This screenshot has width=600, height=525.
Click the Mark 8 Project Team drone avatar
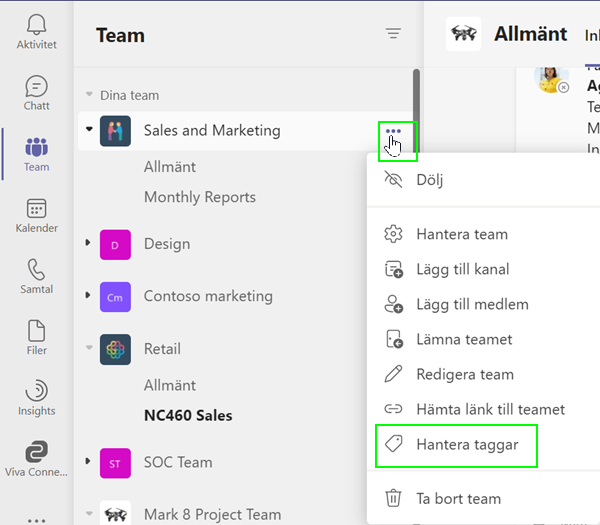115,513
